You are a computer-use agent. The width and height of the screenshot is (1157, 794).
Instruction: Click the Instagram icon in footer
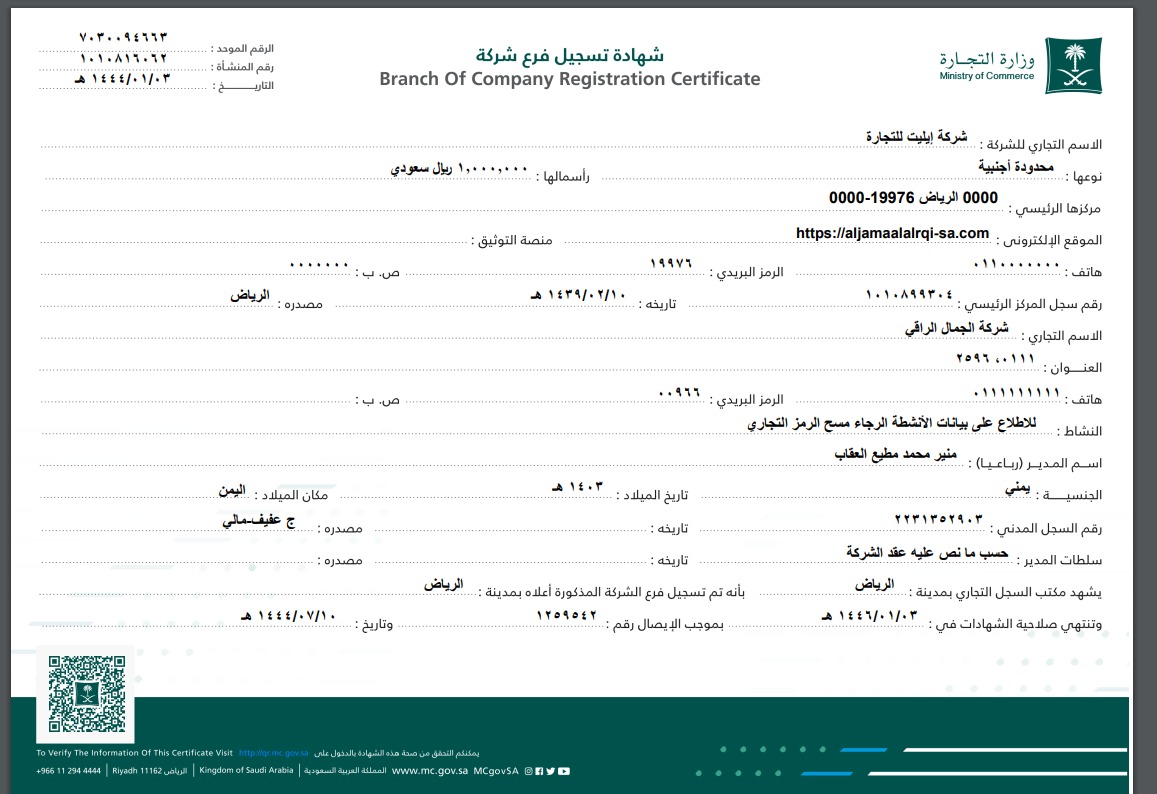click(x=529, y=771)
